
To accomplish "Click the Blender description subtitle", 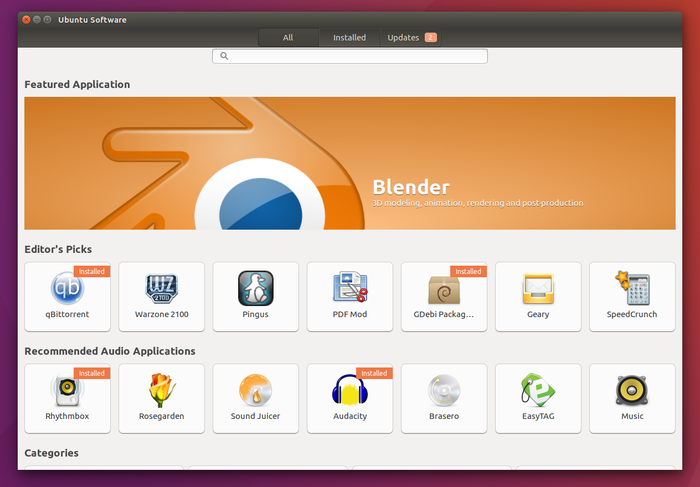I will pos(478,203).
